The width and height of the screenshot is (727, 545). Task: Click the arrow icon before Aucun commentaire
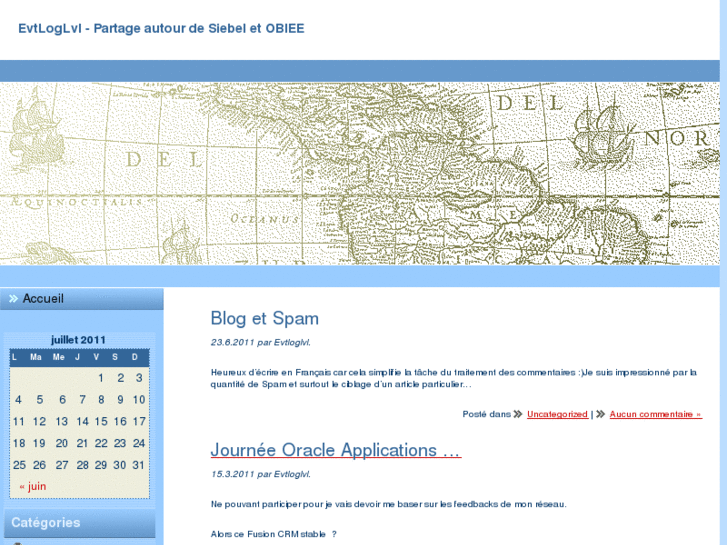click(x=600, y=414)
